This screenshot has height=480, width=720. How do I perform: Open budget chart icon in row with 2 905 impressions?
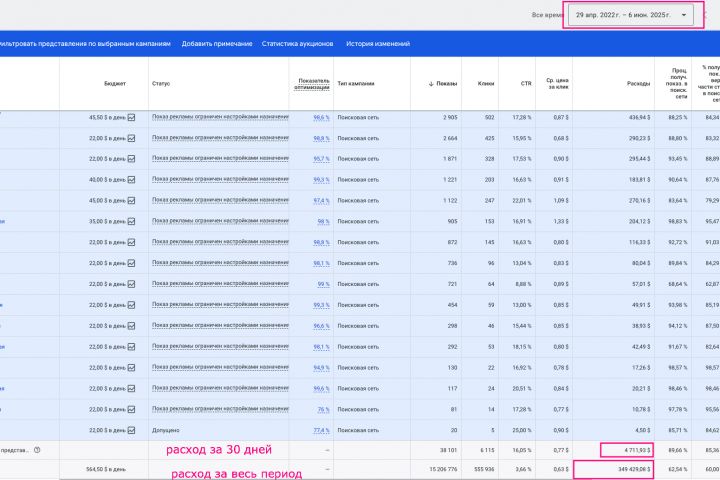131,118
